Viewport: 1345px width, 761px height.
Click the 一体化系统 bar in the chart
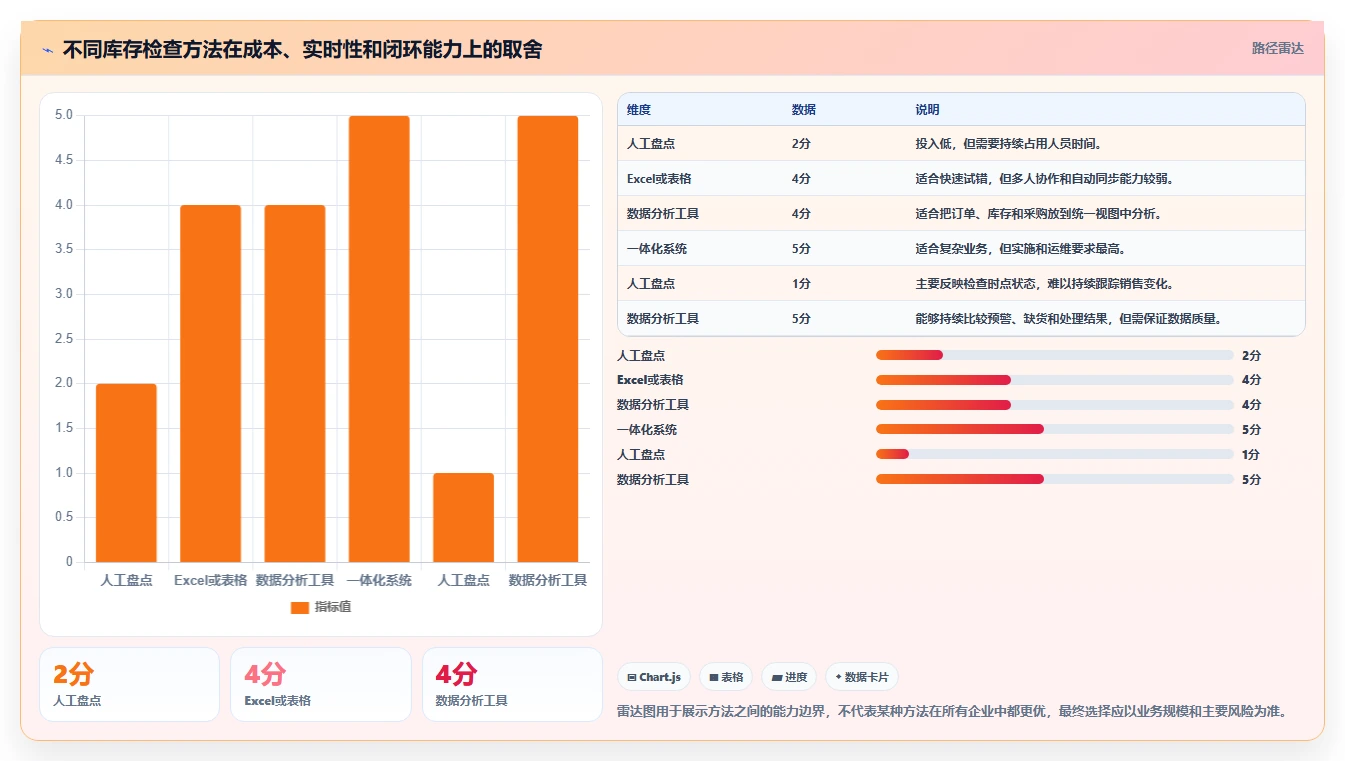pos(379,339)
